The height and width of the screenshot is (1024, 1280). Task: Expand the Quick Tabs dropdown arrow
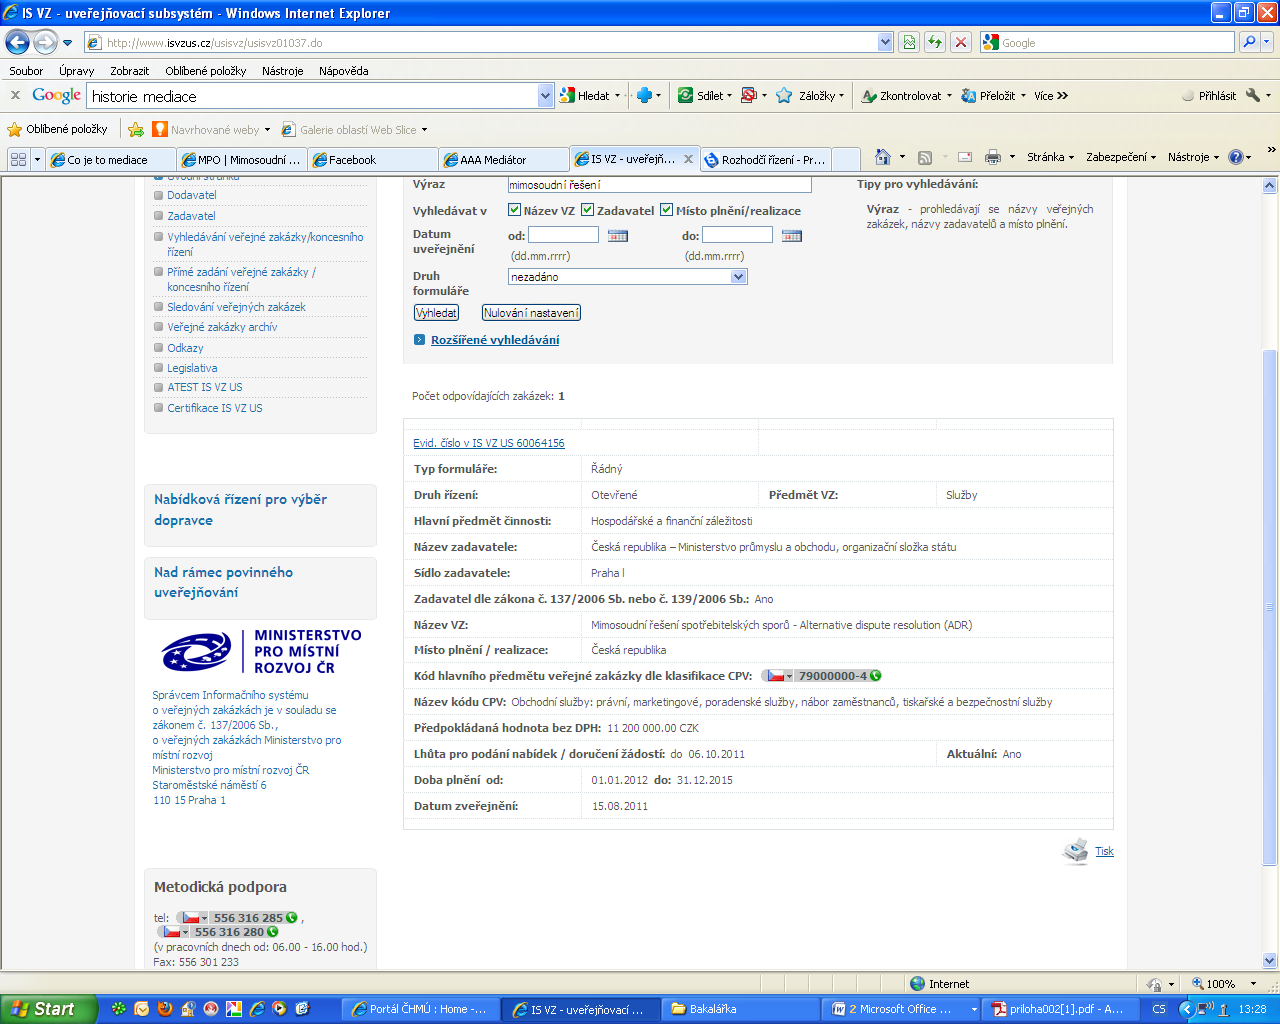pos(38,159)
